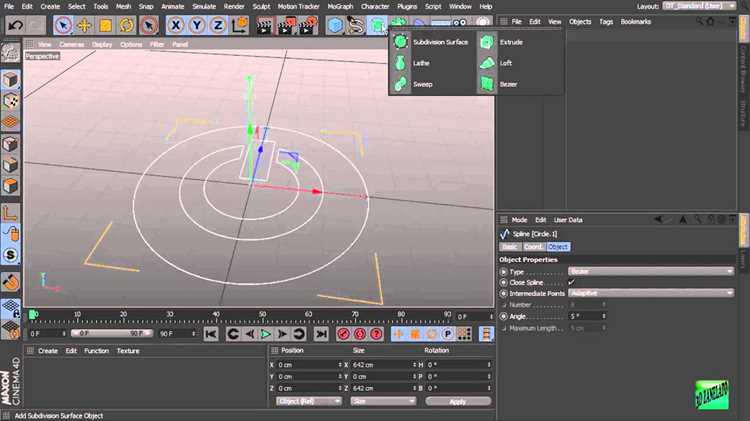Open the Objects menu in Object Manager

[x=580, y=22]
